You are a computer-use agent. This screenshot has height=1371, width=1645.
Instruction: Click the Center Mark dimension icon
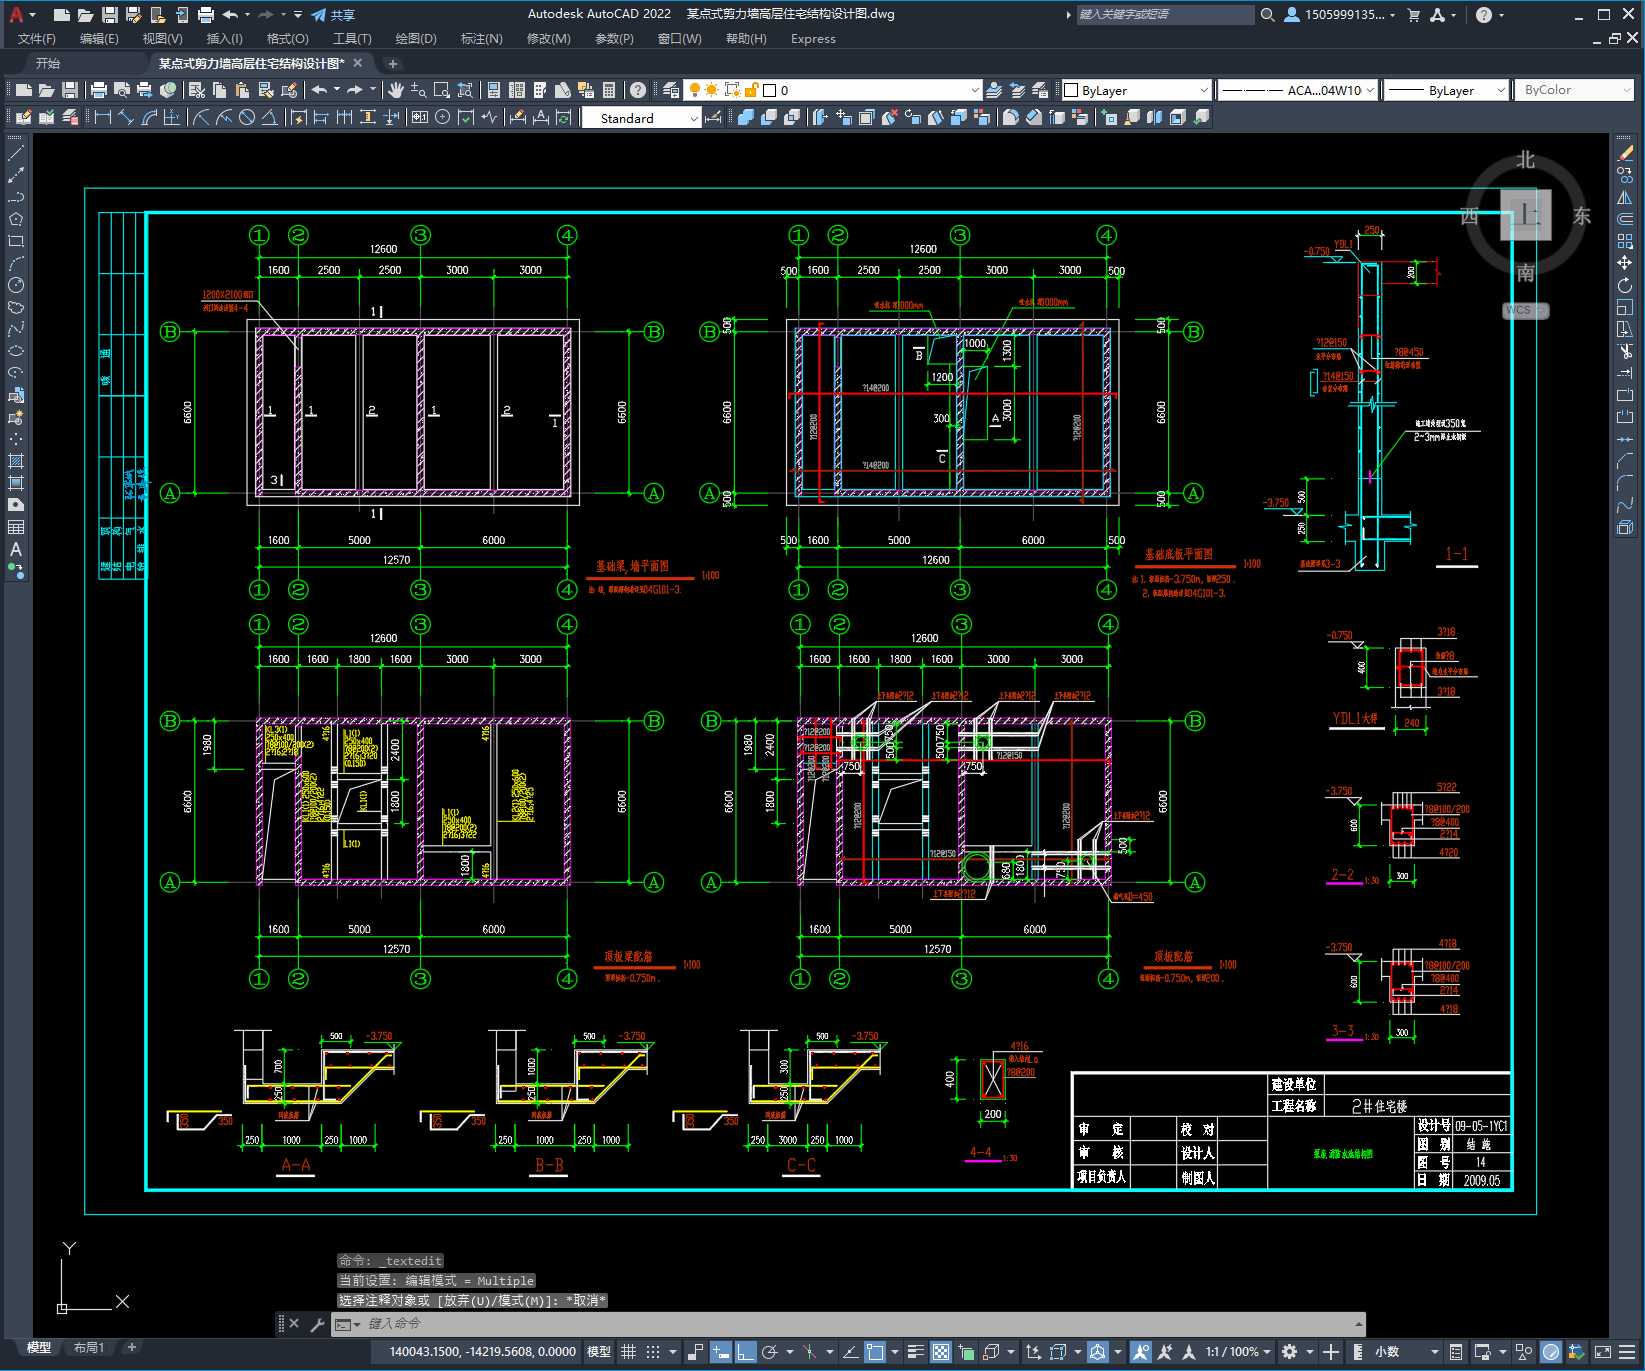[x=442, y=117]
